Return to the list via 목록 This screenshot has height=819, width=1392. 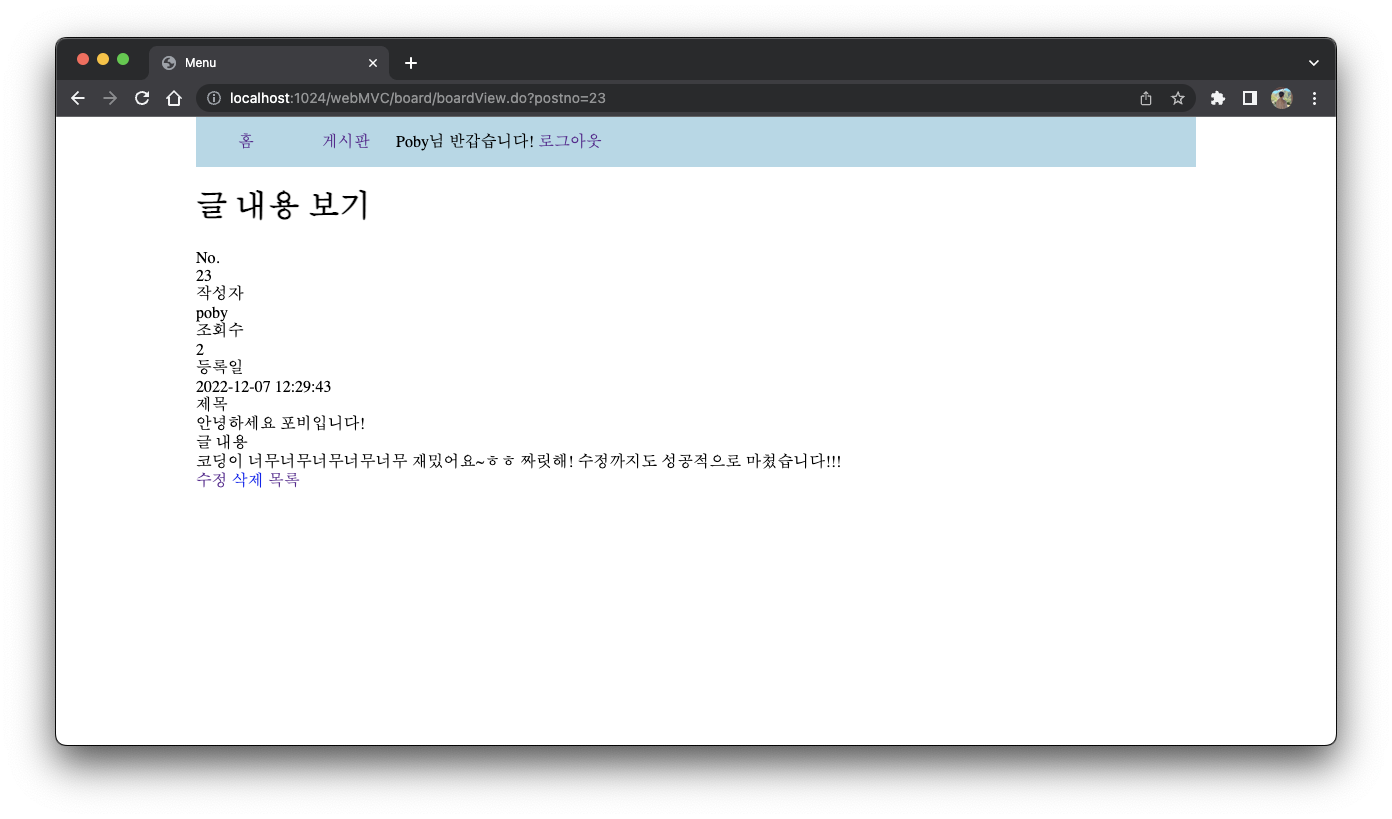(x=284, y=480)
